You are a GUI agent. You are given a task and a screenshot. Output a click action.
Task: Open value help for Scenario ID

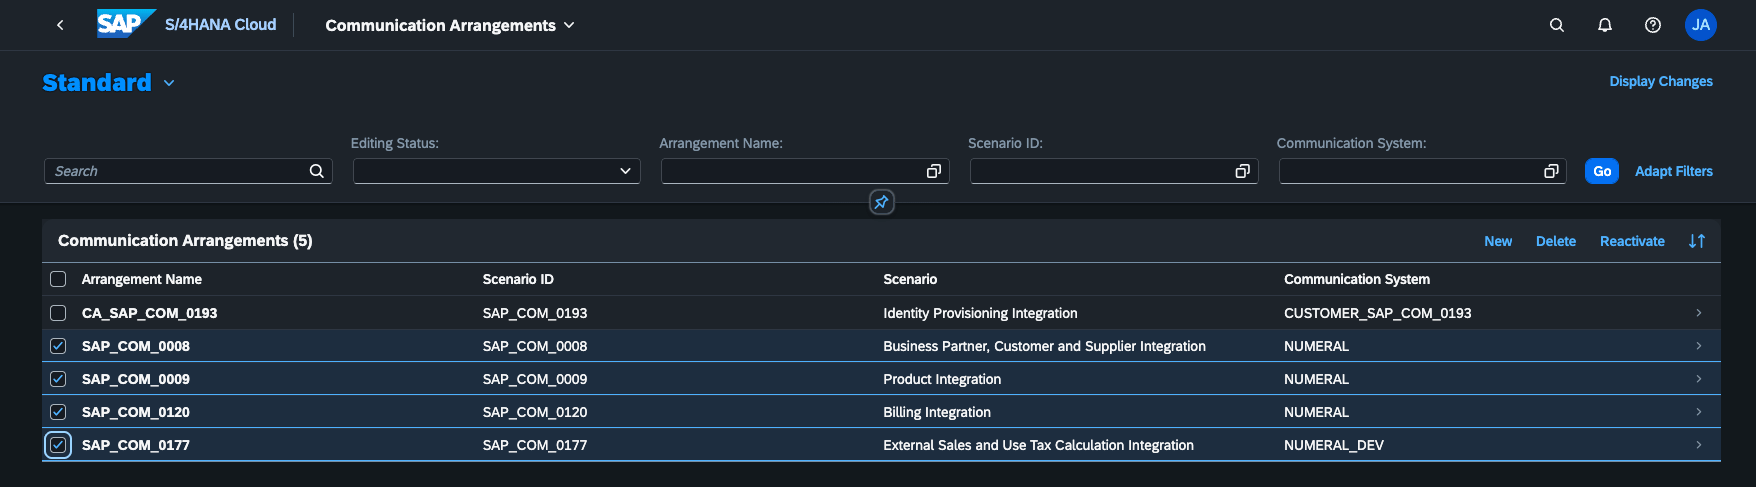1243,171
